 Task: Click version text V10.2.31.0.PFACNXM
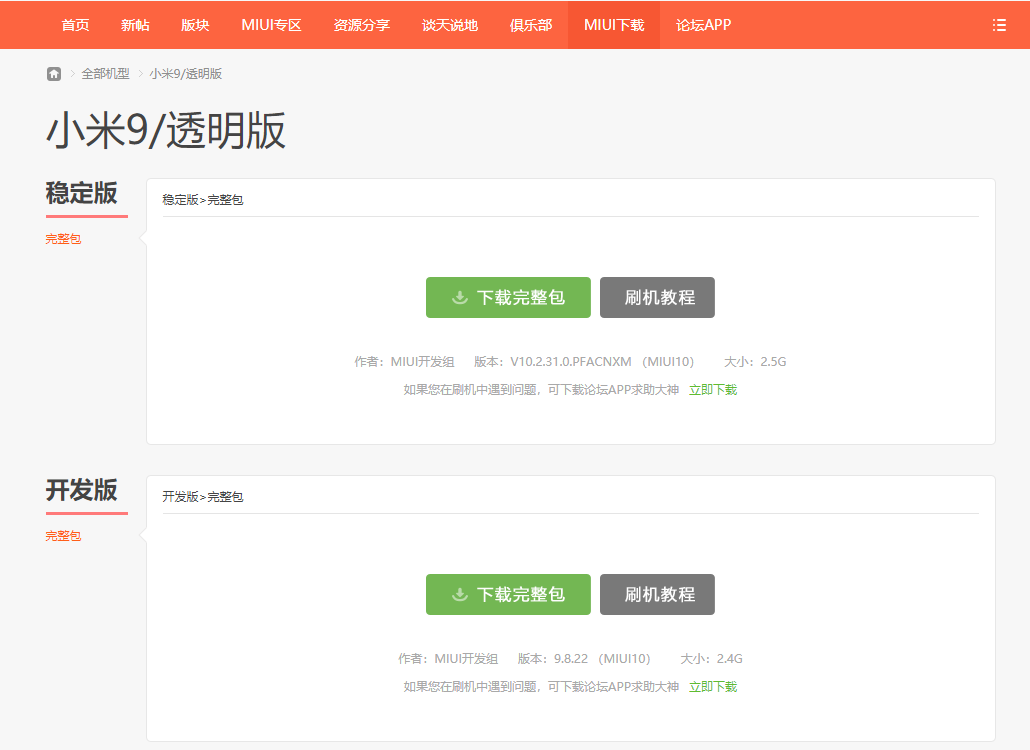pyautogui.click(x=571, y=362)
